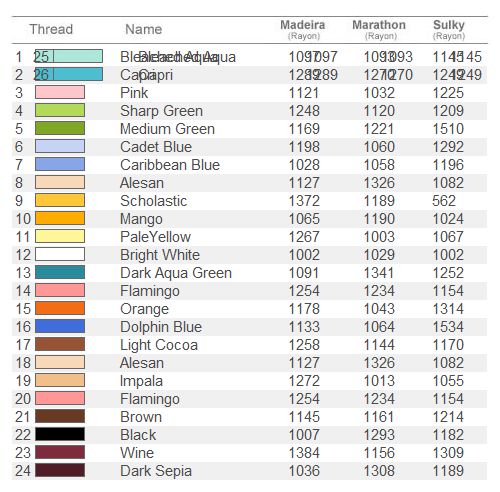Select the Caribbean Blue name text

click(x=170, y=165)
